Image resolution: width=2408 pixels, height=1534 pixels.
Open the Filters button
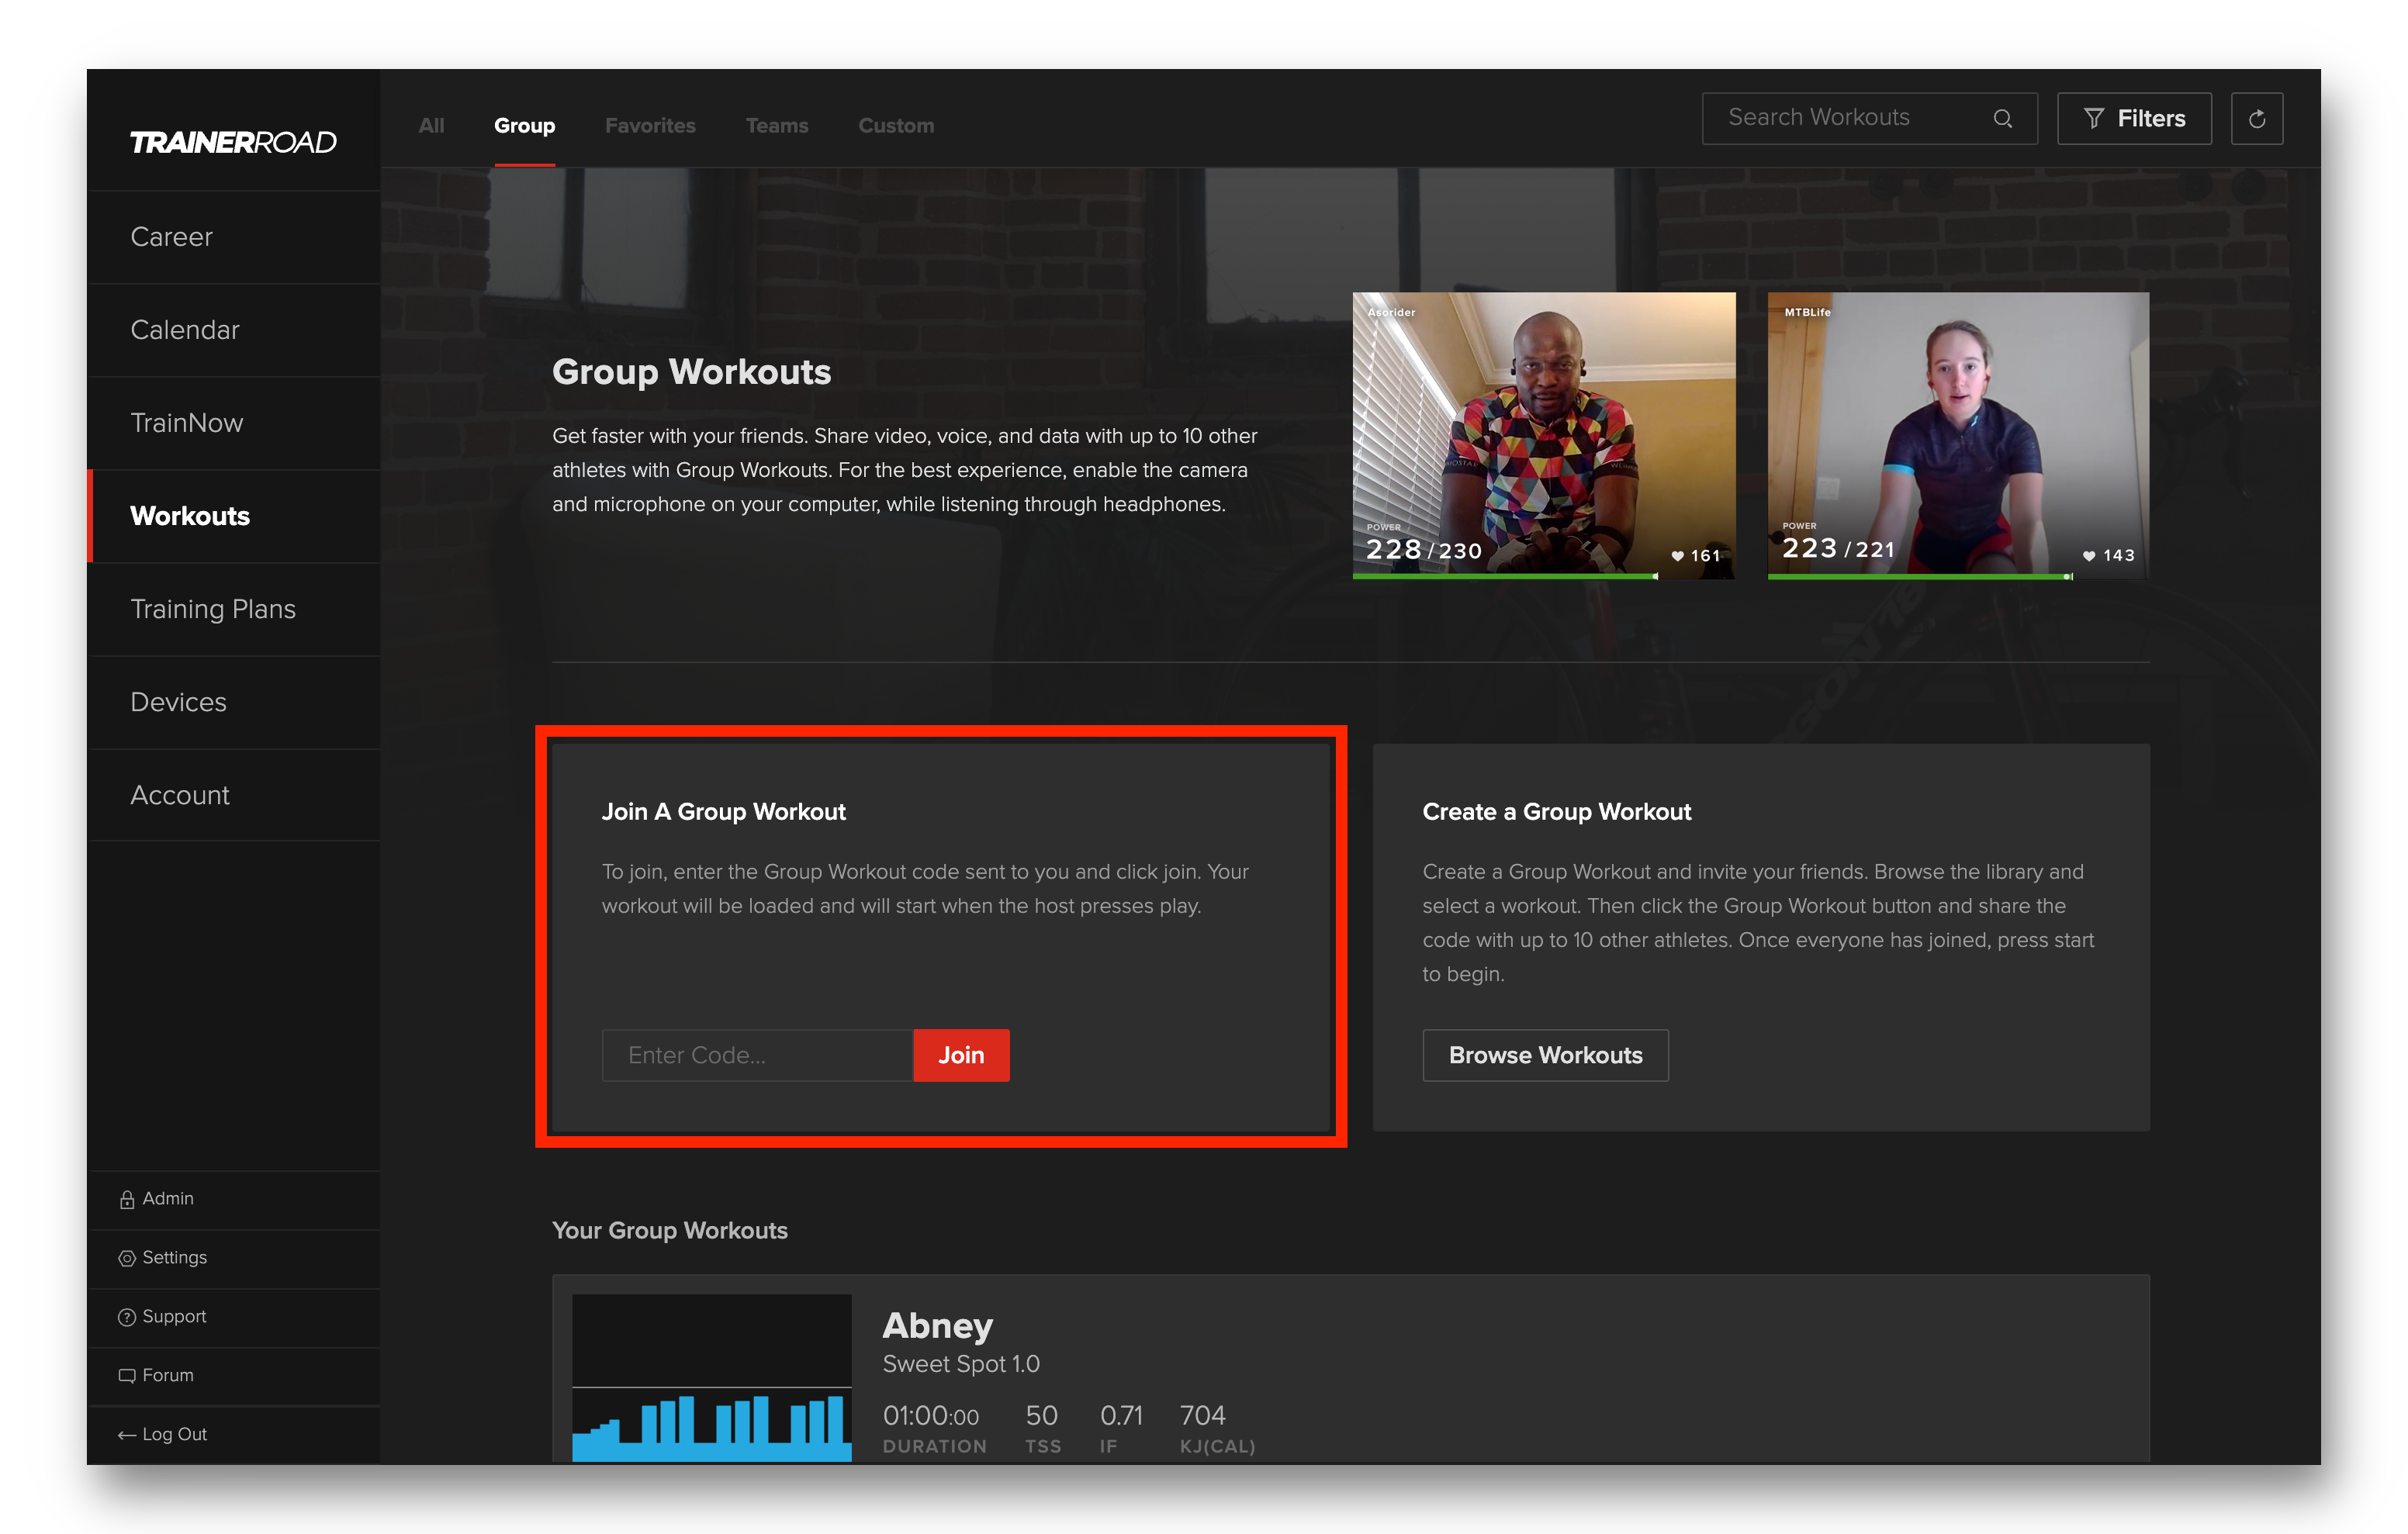(2134, 119)
